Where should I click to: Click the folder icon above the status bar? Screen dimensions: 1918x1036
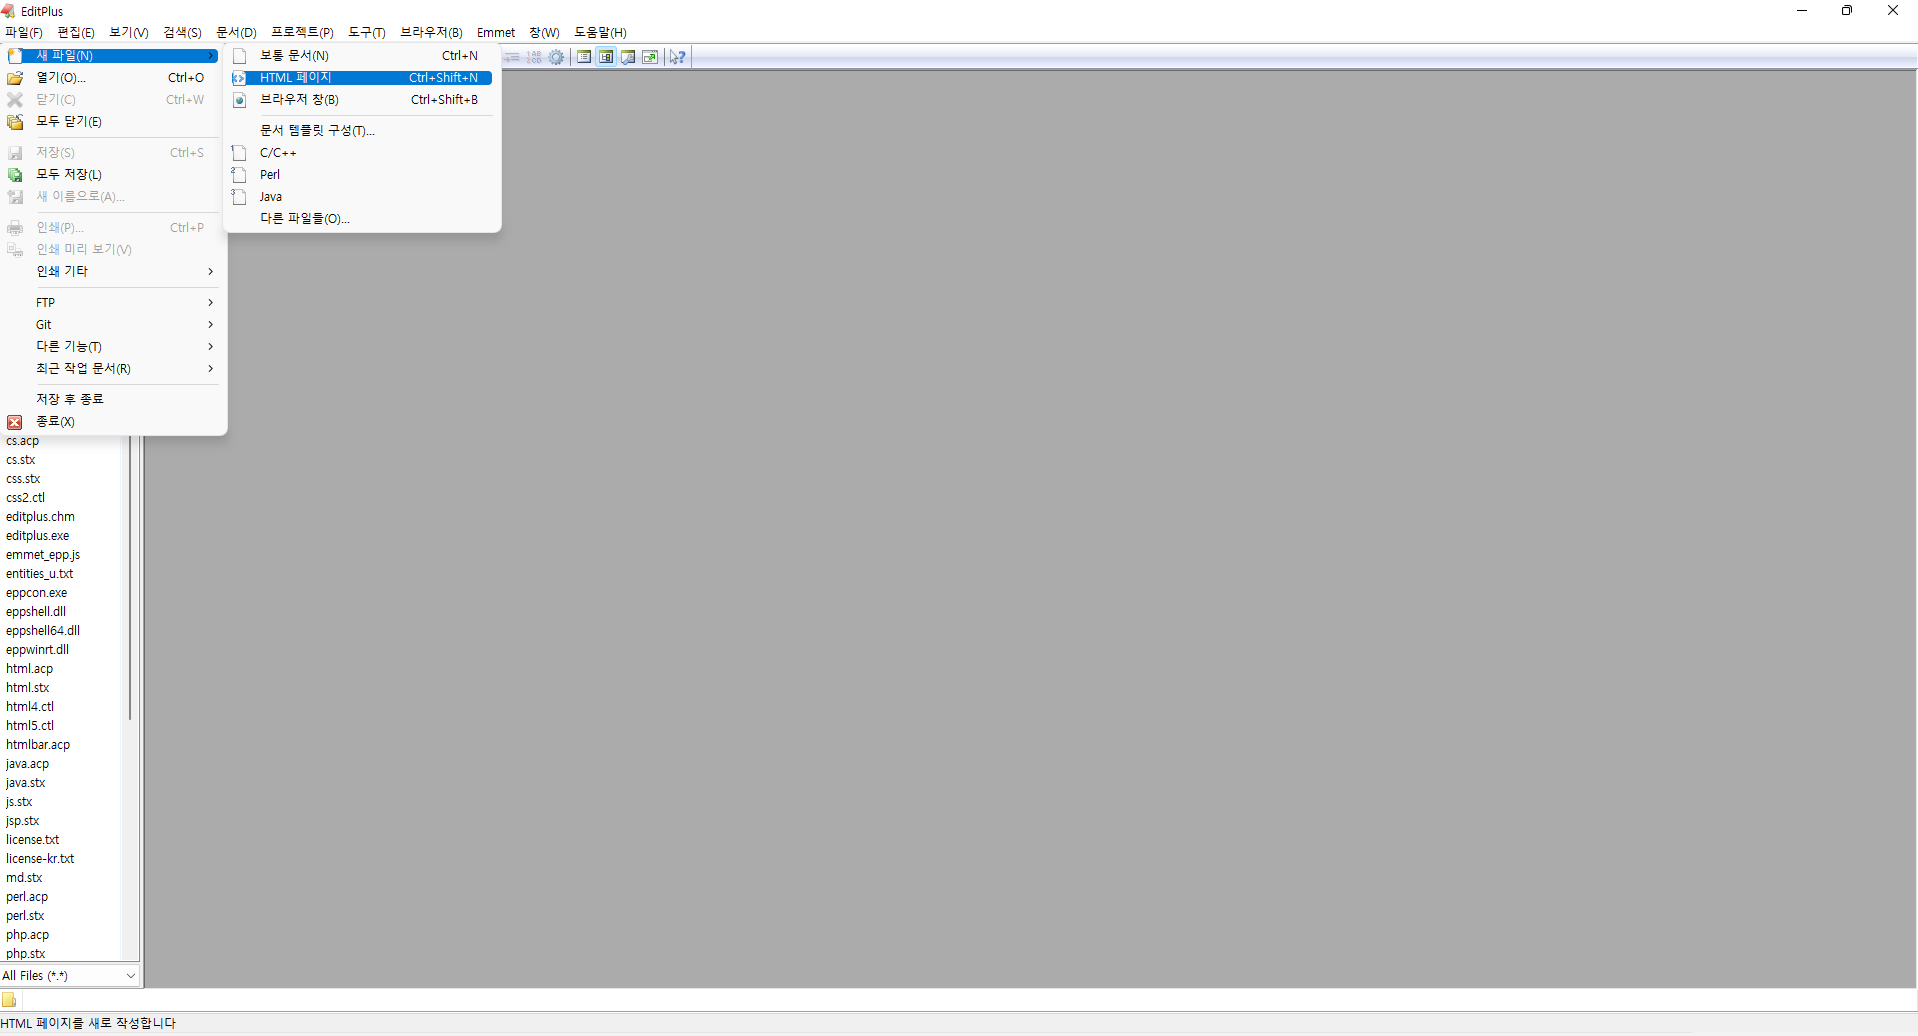[x=9, y=1000]
